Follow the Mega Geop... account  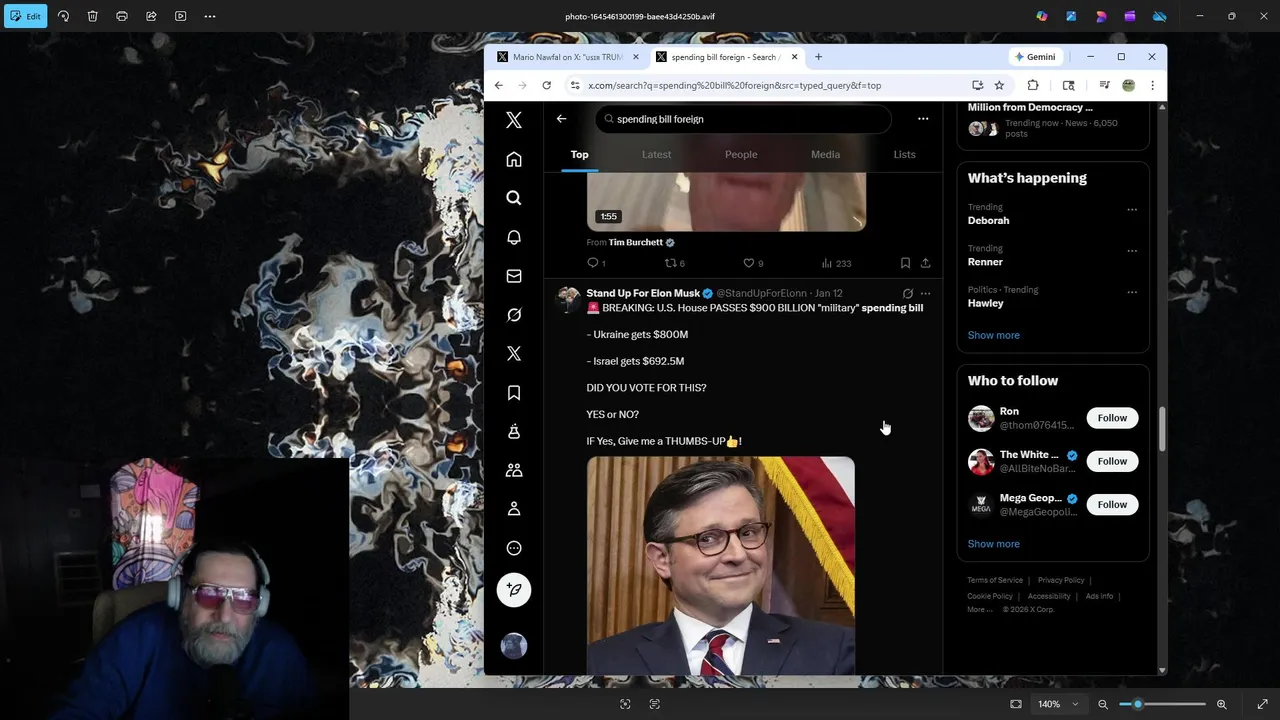(x=1112, y=504)
